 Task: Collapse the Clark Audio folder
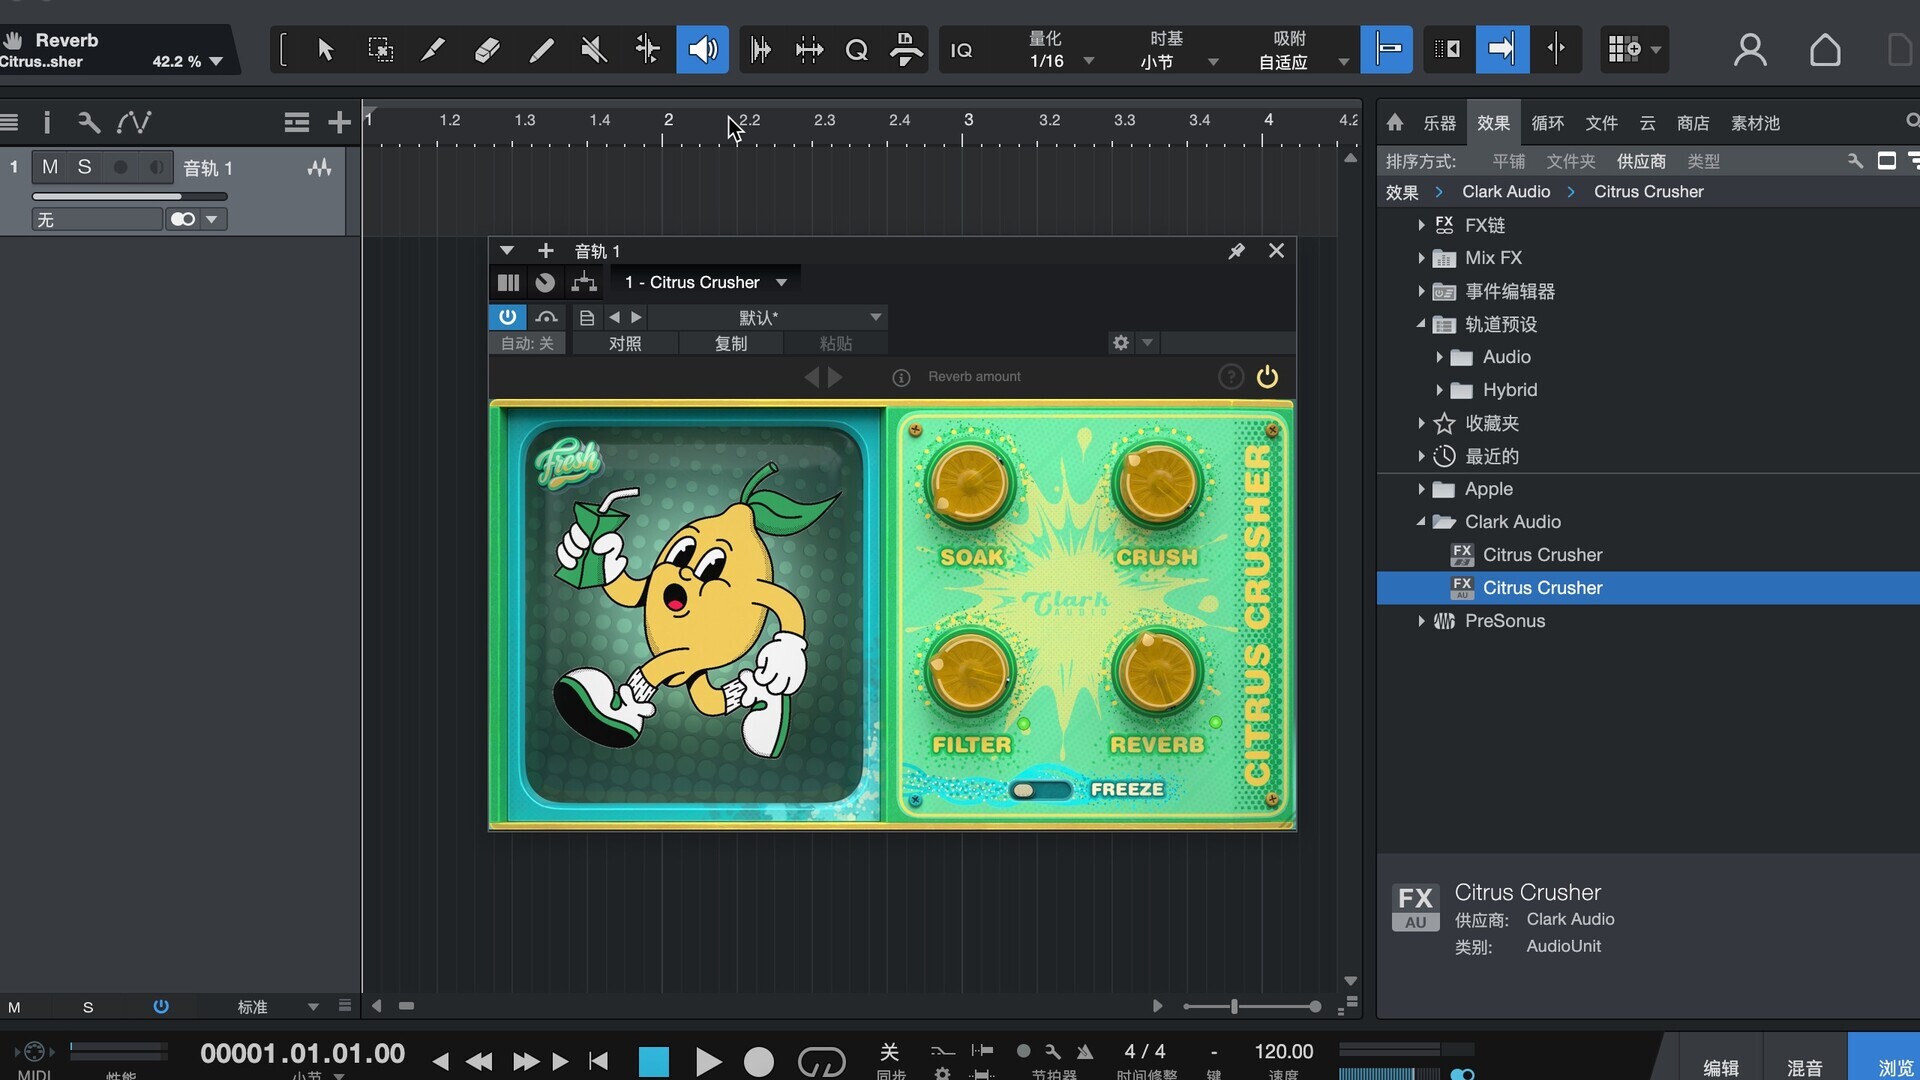[1420, 522]
